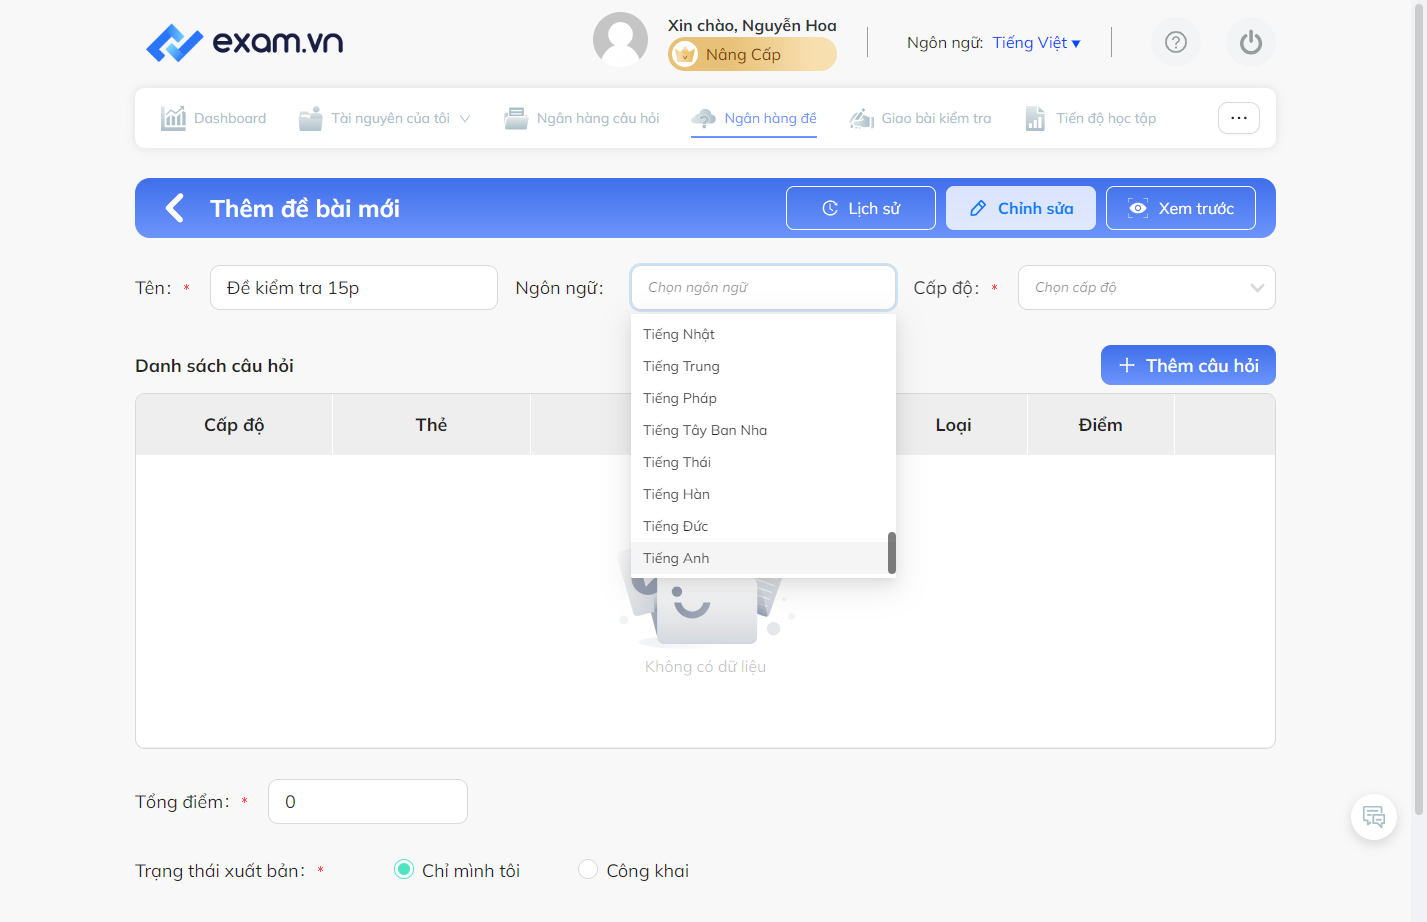Click the language dropdown list scrollbar
Screen dimensions: 1427x922
pos(891,553)
